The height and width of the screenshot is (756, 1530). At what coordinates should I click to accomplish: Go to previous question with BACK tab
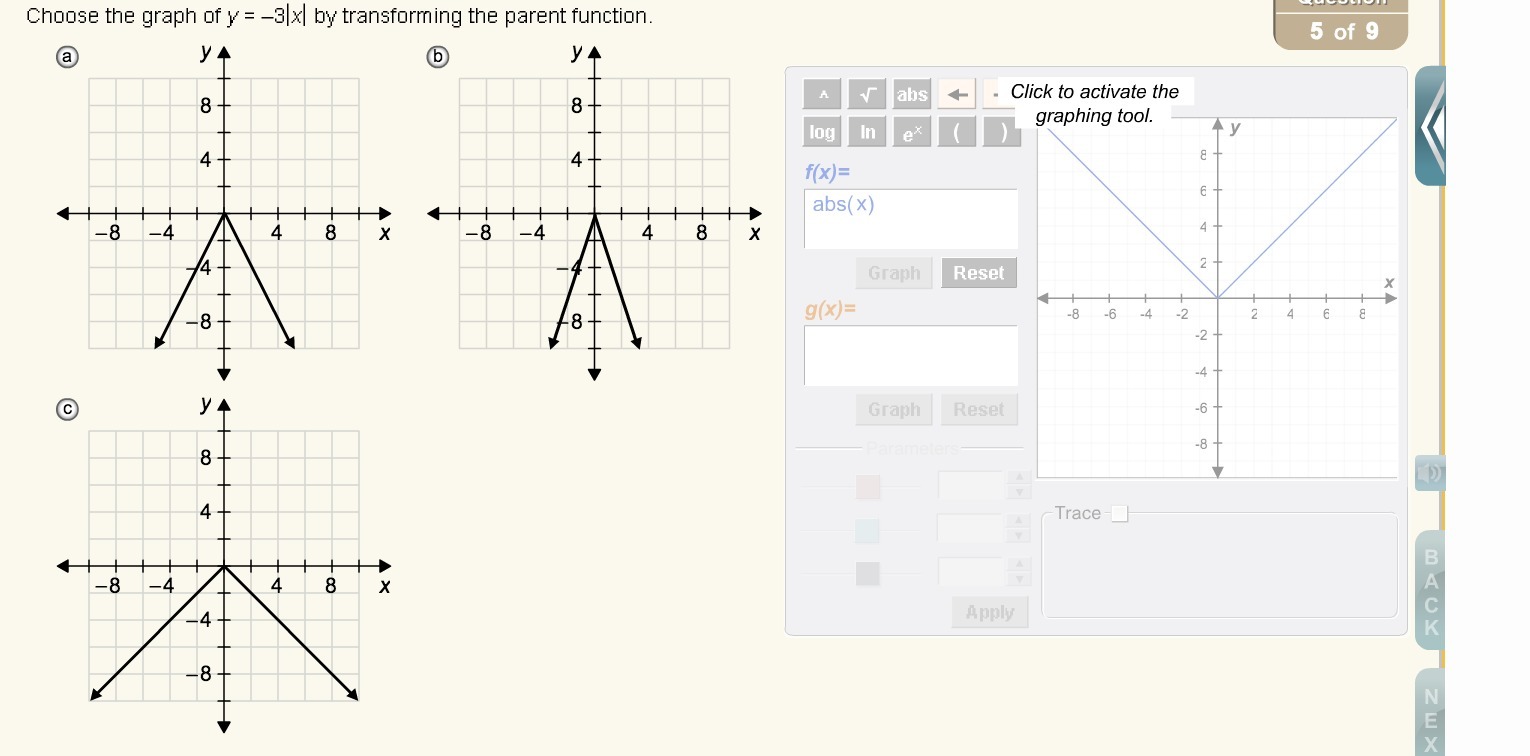click(x=1430, y=591)
